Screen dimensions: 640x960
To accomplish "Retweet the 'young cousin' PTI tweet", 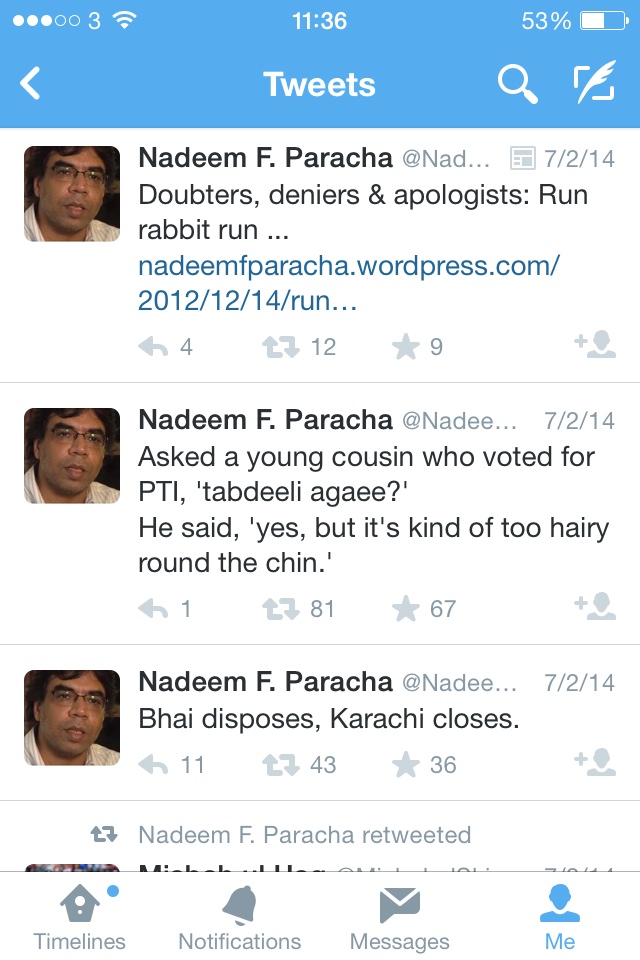I will pos(280,609).
